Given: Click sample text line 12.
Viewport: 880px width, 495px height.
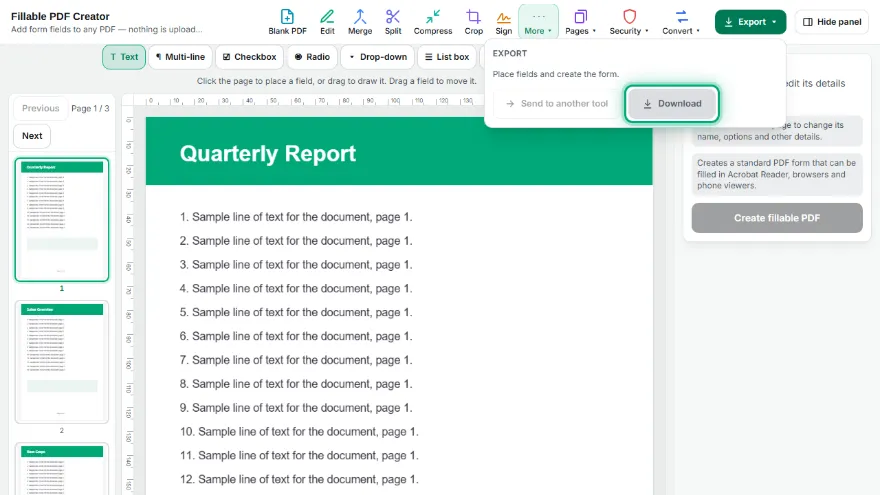Looking at the screenshot, I should [x=299, y=479].
